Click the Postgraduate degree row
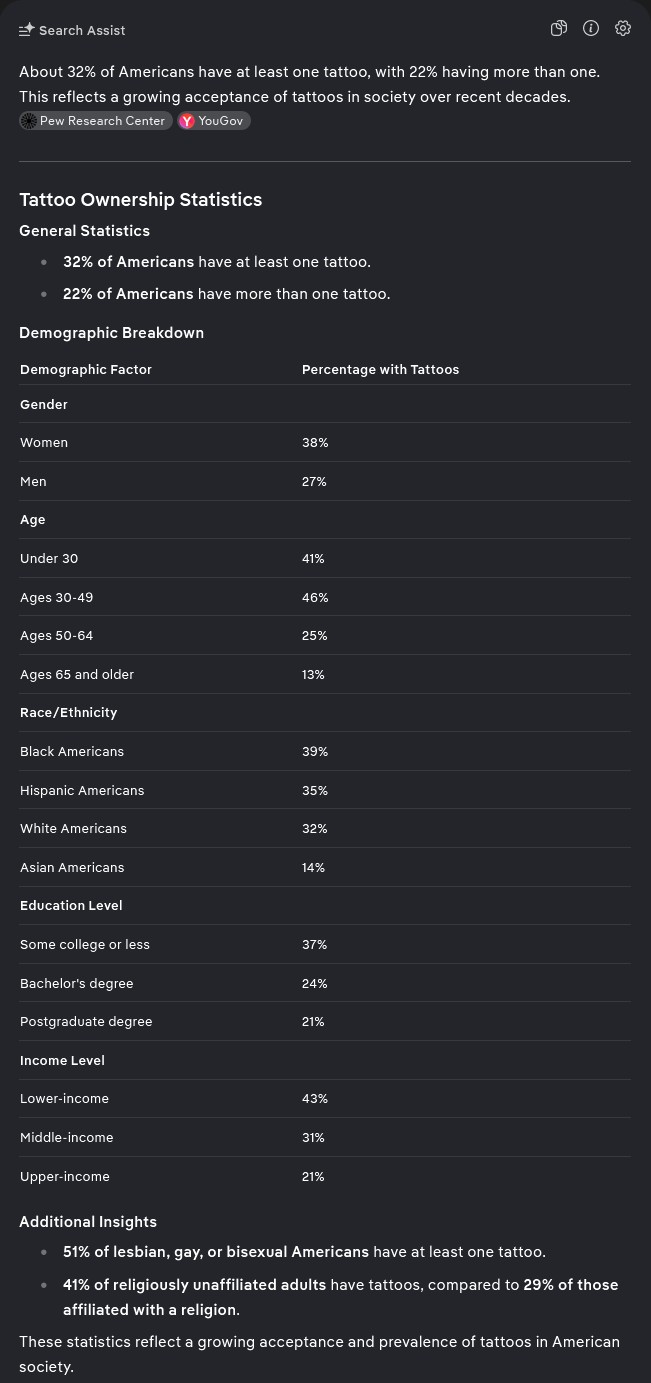This screenshot has height=1383, width=651. pyautogui.click(x=86, y=1021)
